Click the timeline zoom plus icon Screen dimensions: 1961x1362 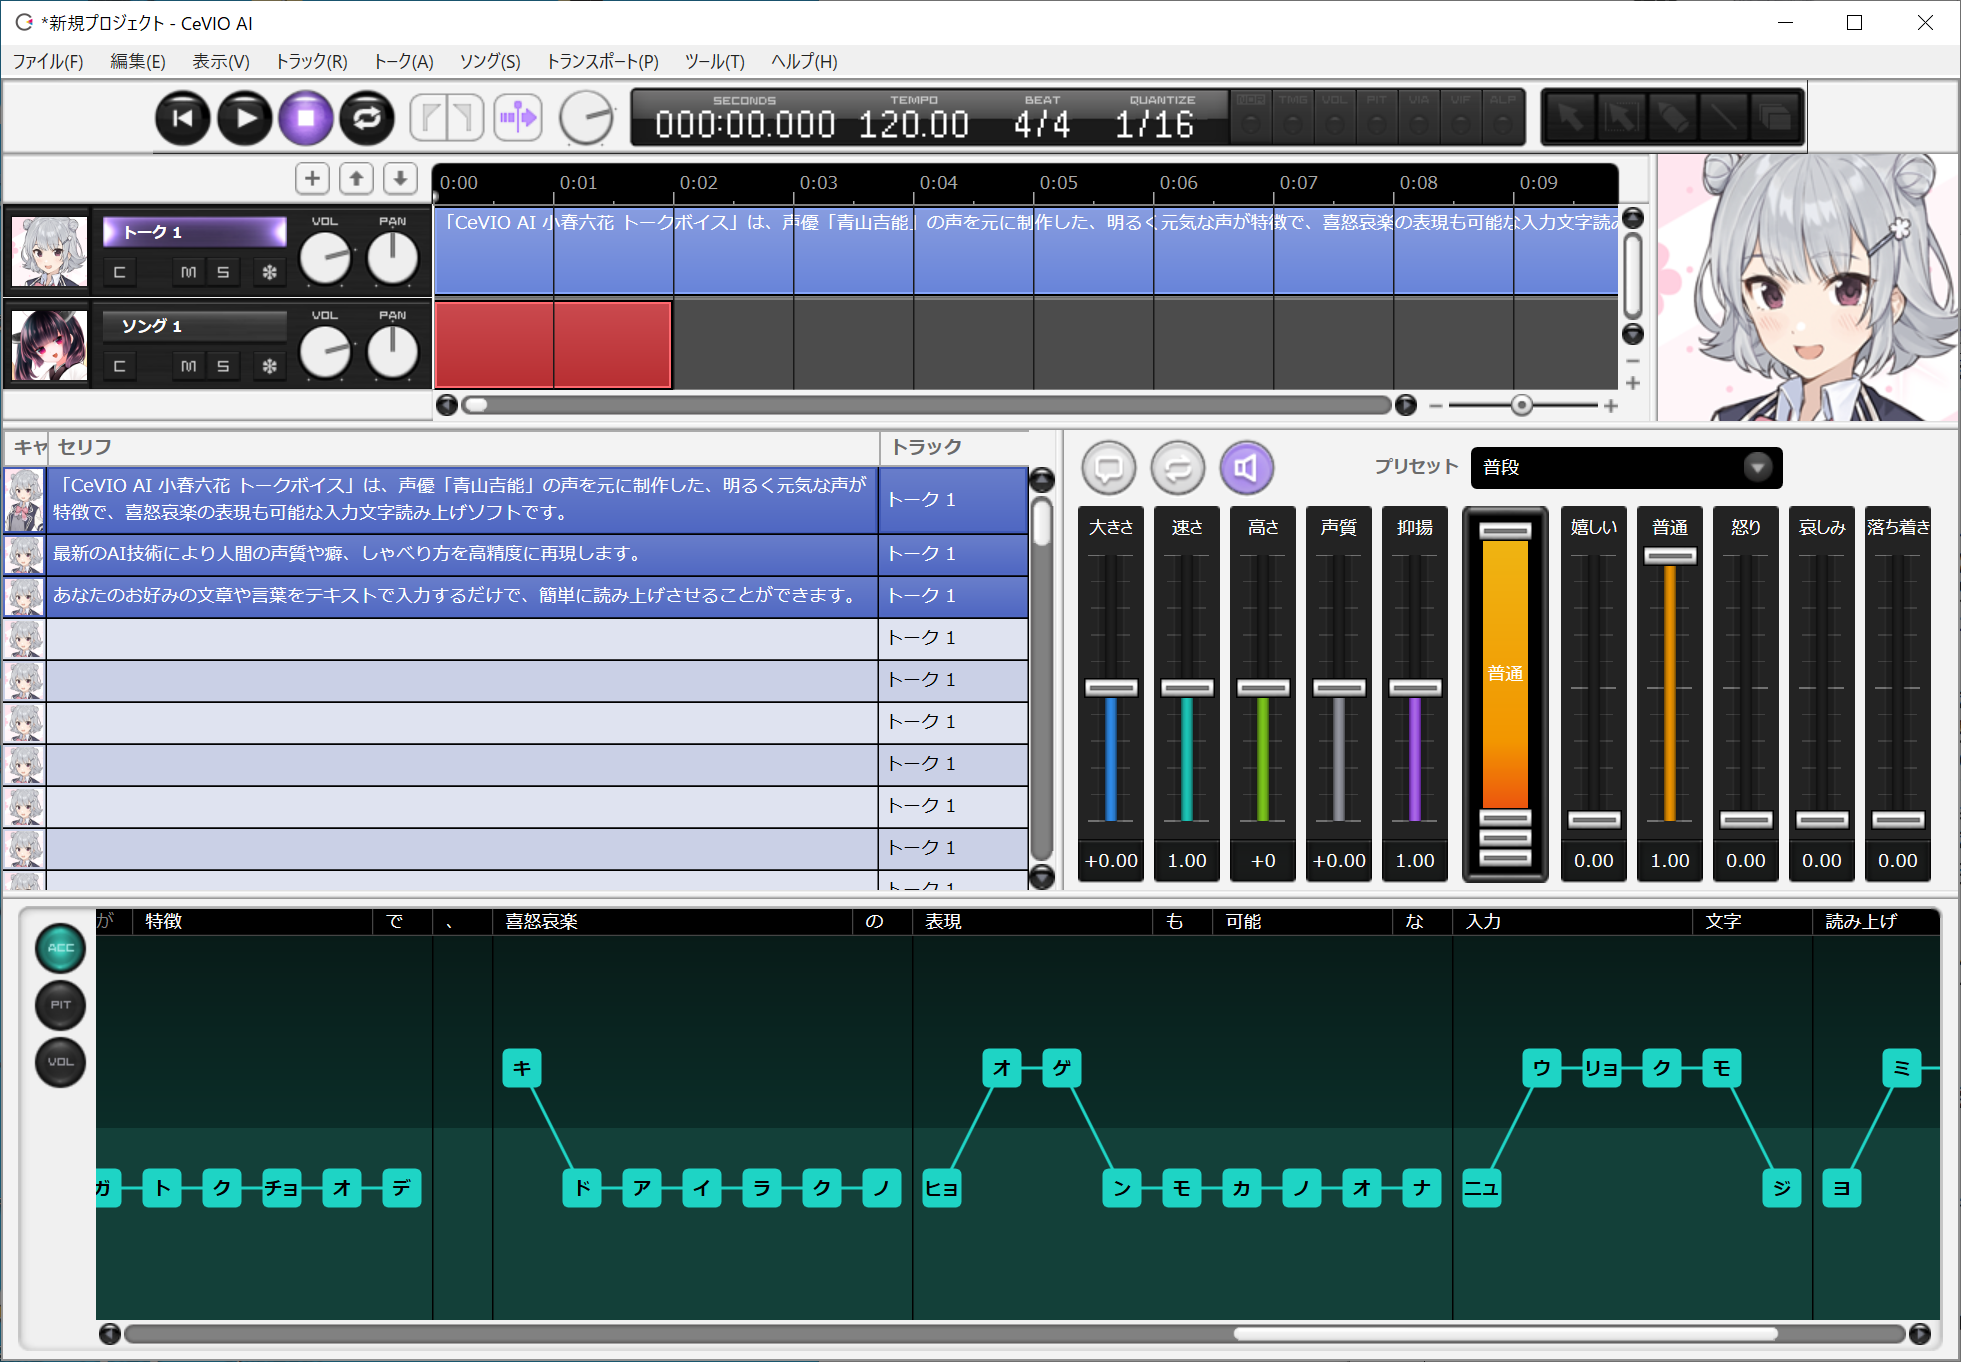pyautogui.click(x=1611, y=405)
